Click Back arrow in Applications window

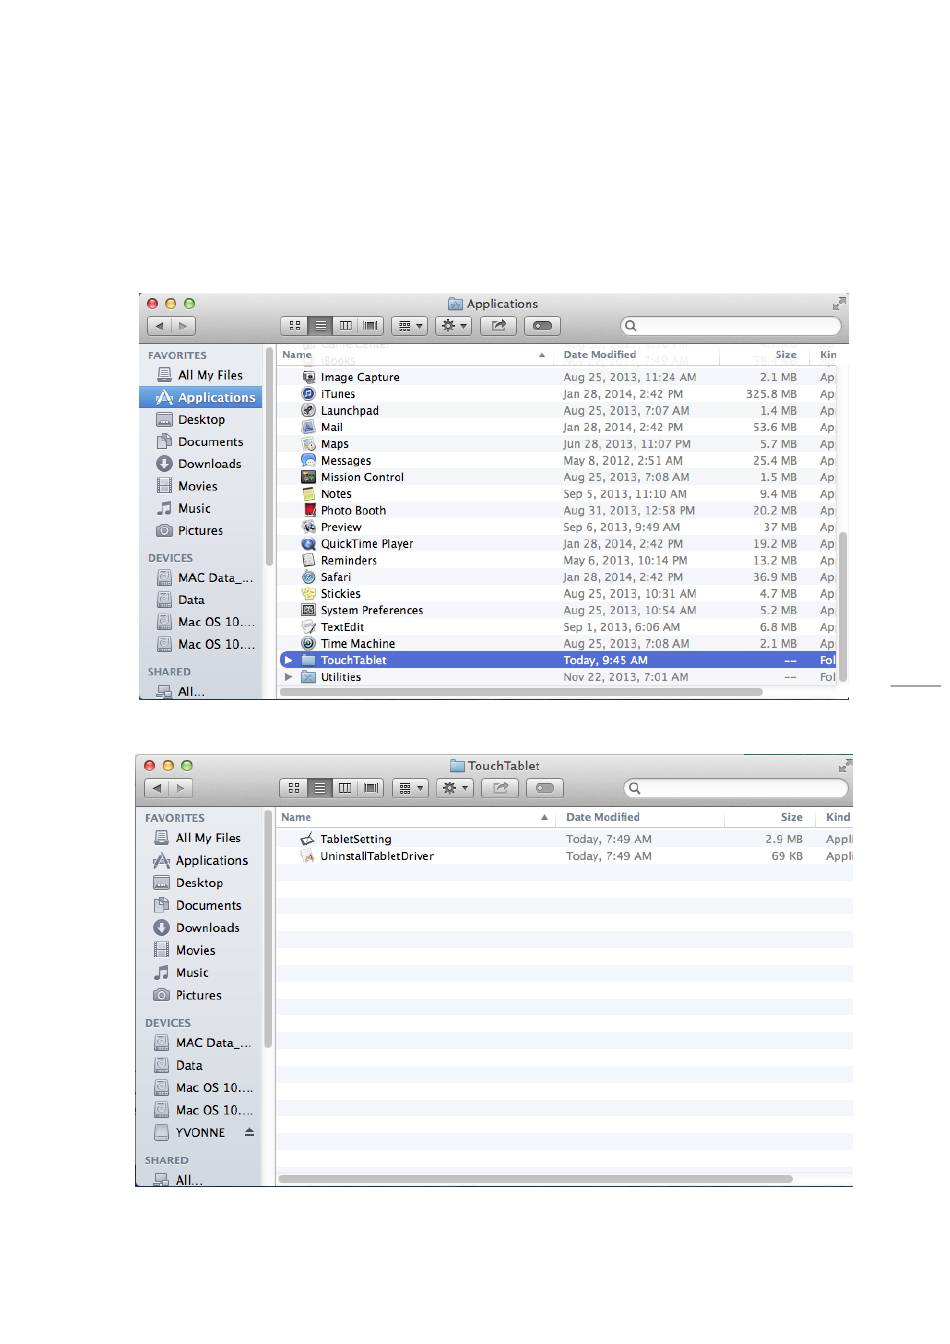tap(159, 326)
